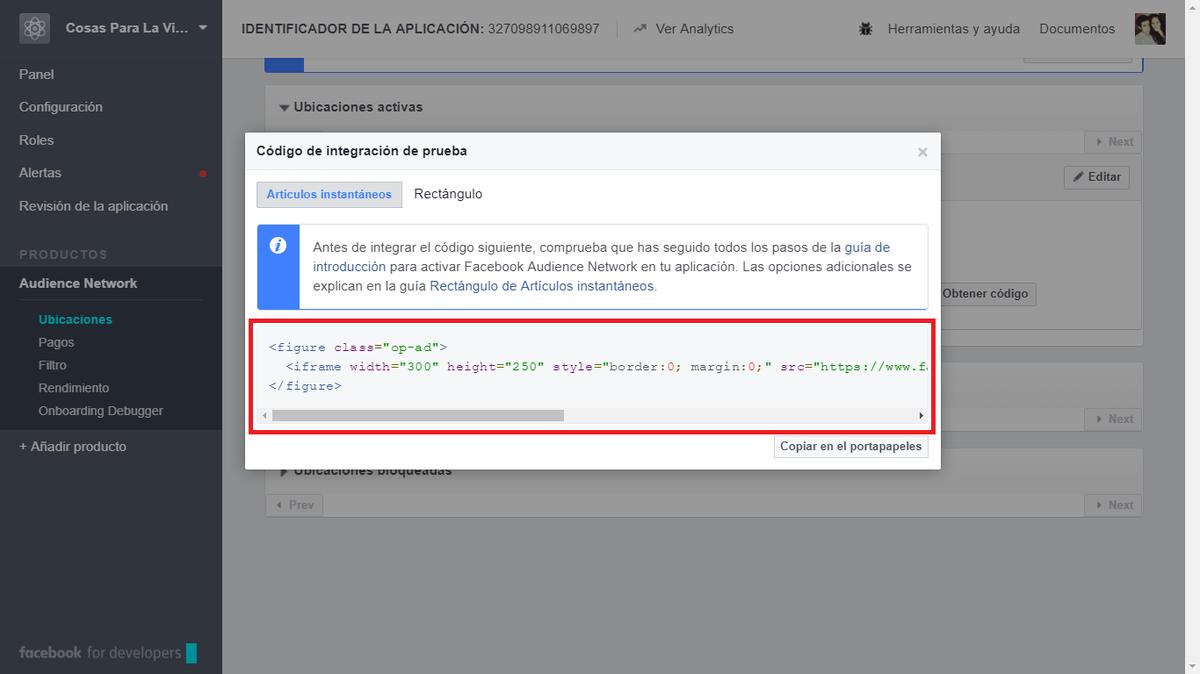Viewport: 1200px width, 674px height.
Task: Click the trending arrow icon beside Ver Analytics
Action: 640,28
